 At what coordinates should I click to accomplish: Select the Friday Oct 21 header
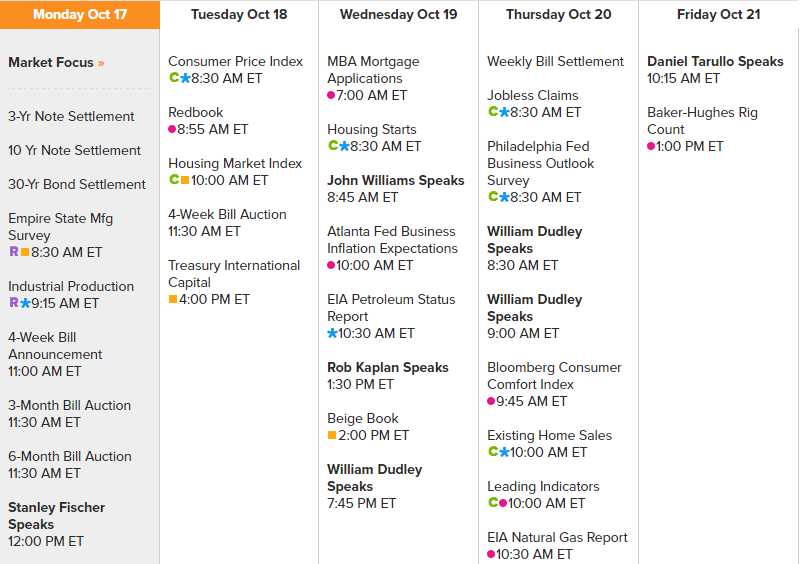coord(718,14)
